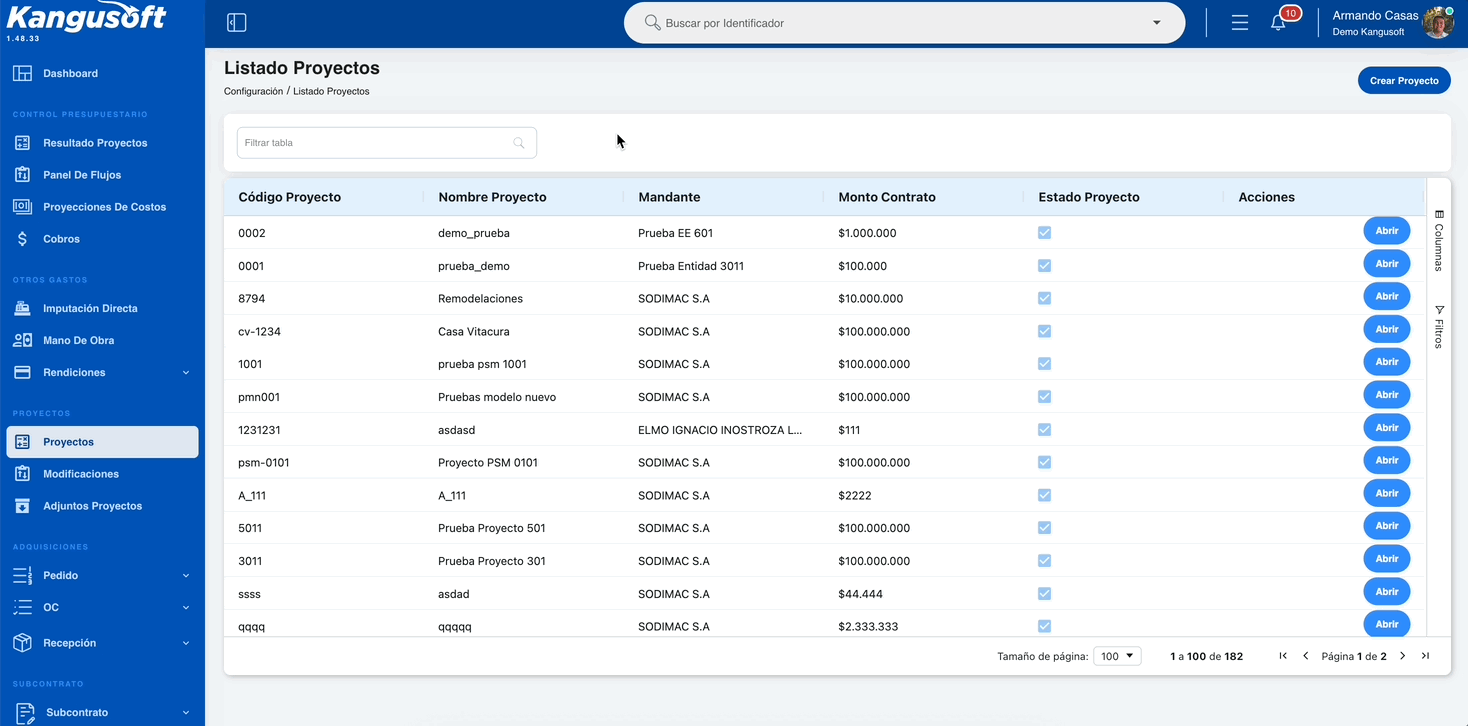This screenshot has width=1468, height=726.
Task: Toggle Estado checkbox for Remodelaciones
Action: (x=1045, y=298)
